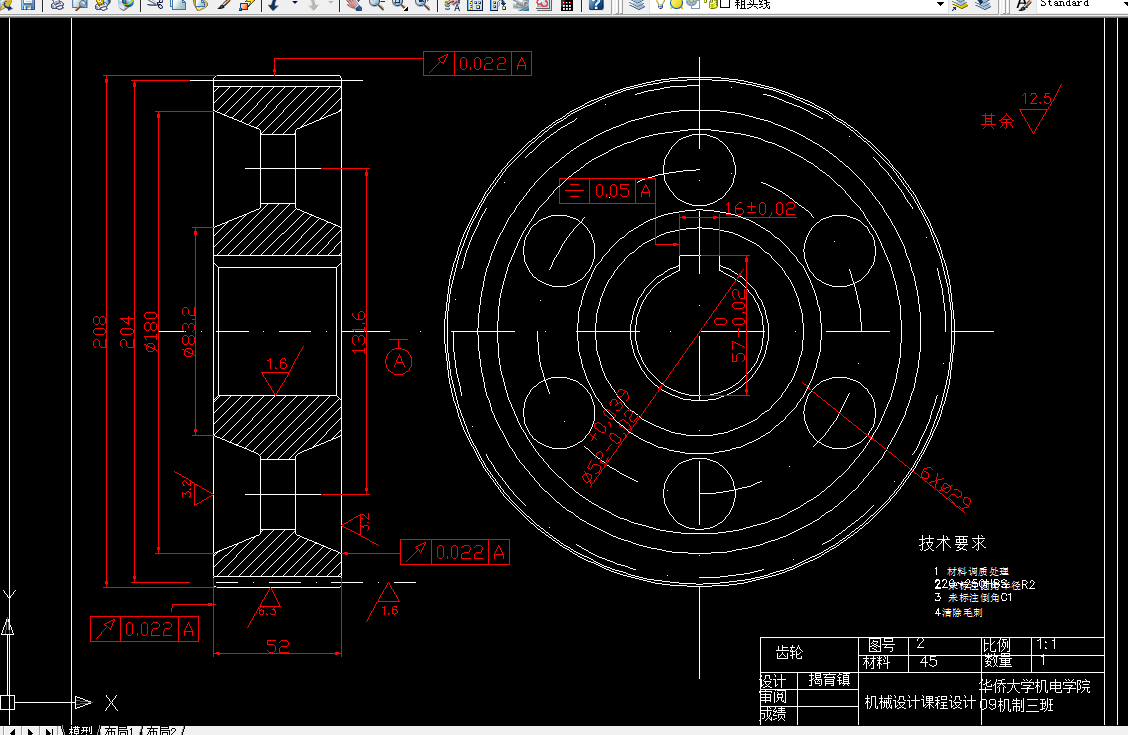The image size is (1128, 735).
Task: Select the ø180 diameter dimension
Action: point(150,332)
